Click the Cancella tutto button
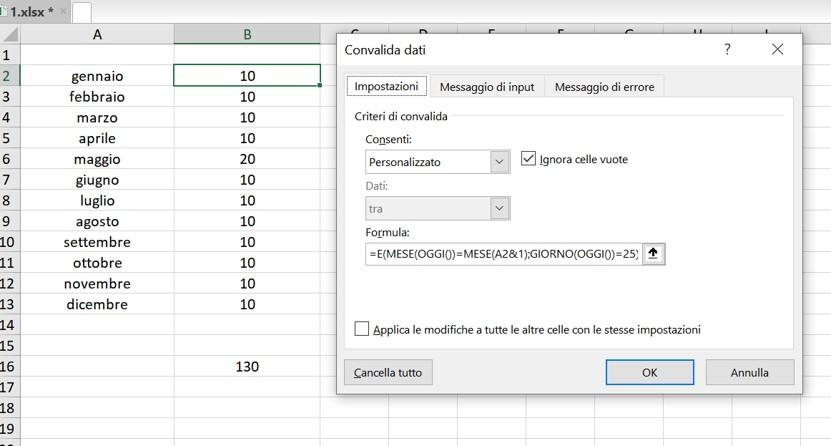This screenshot has width=831, height=446. [x=388, y=372]
